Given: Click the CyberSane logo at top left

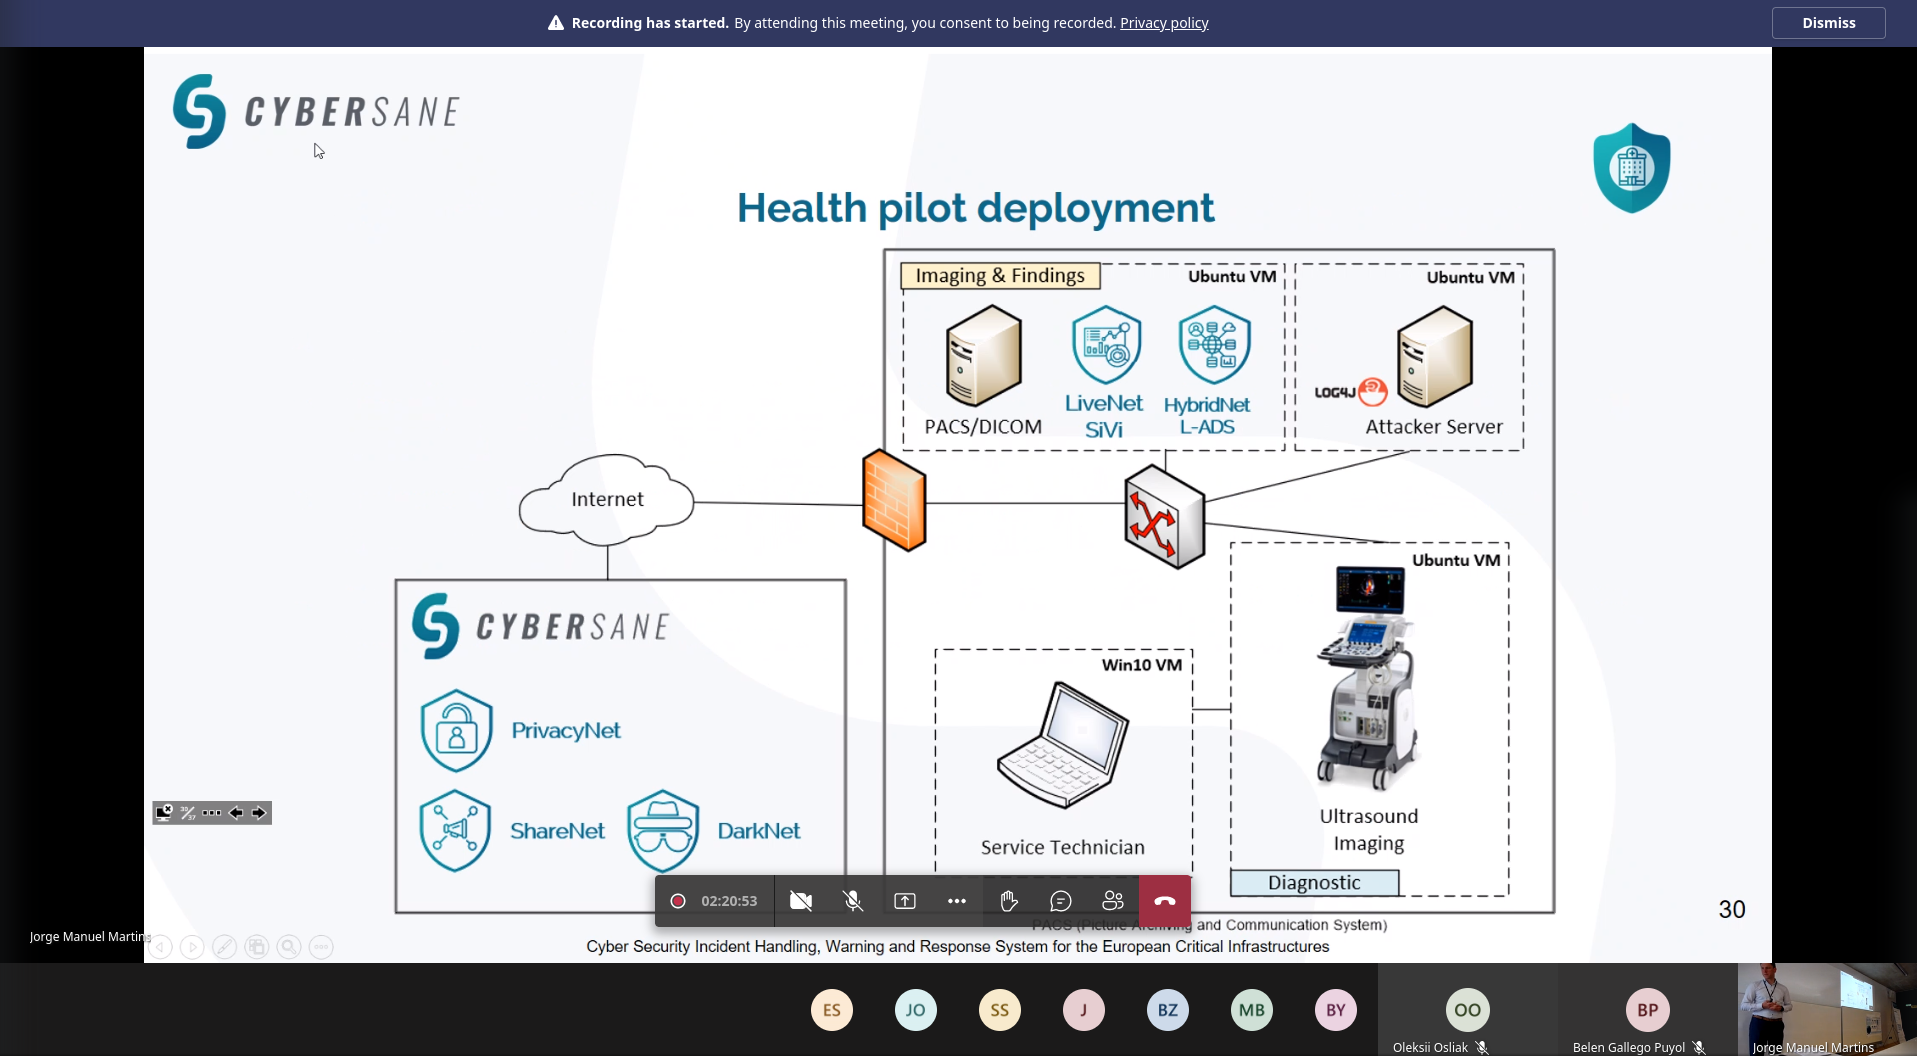Looking at the screenshot, I should (x=316, y=111).
